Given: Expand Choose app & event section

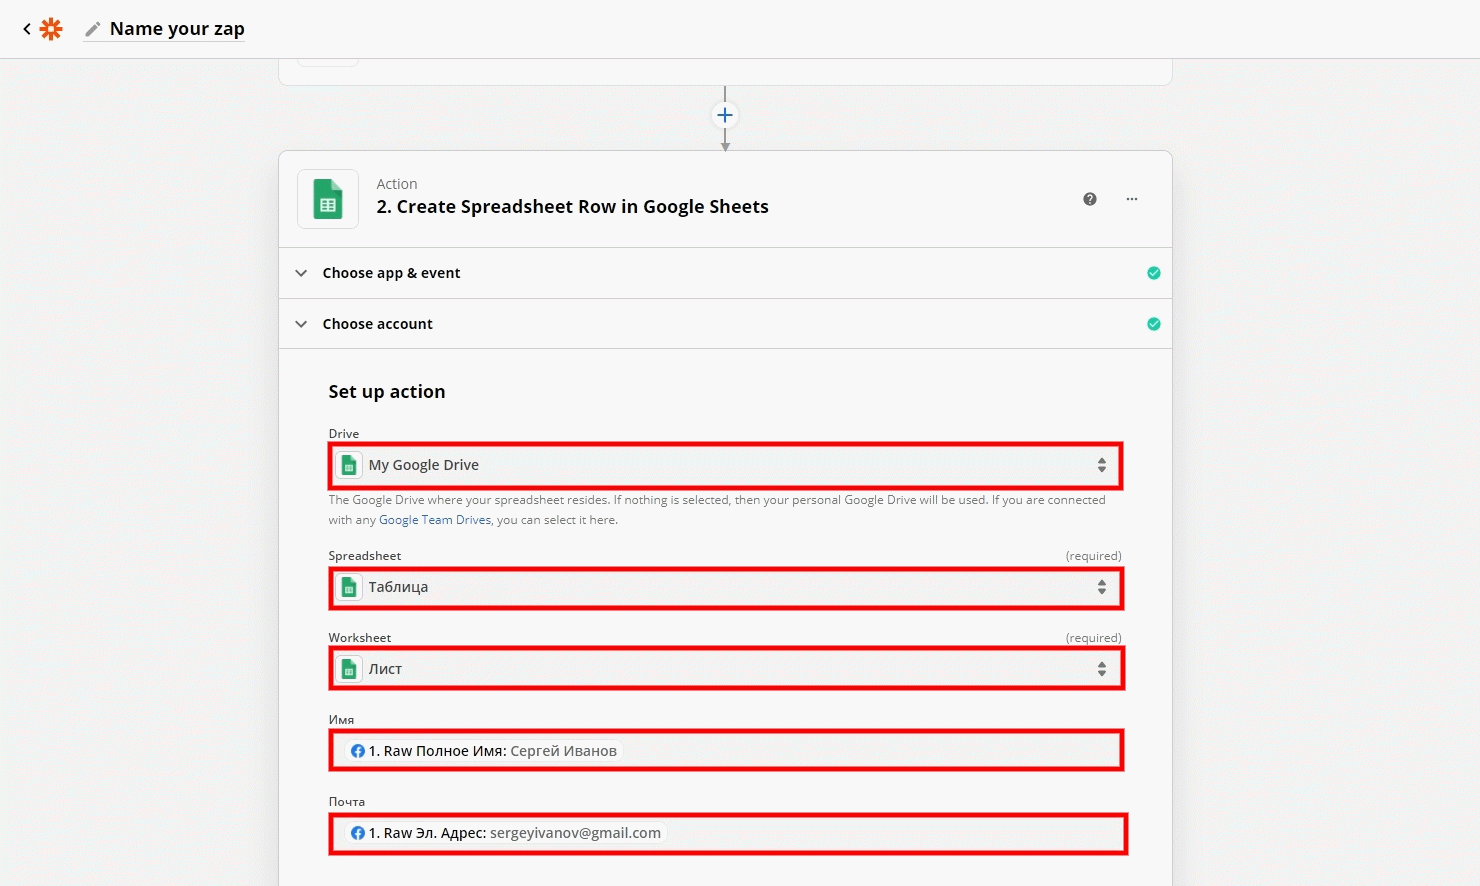Looking at the screenshot, I should click(x=725, y=273).
